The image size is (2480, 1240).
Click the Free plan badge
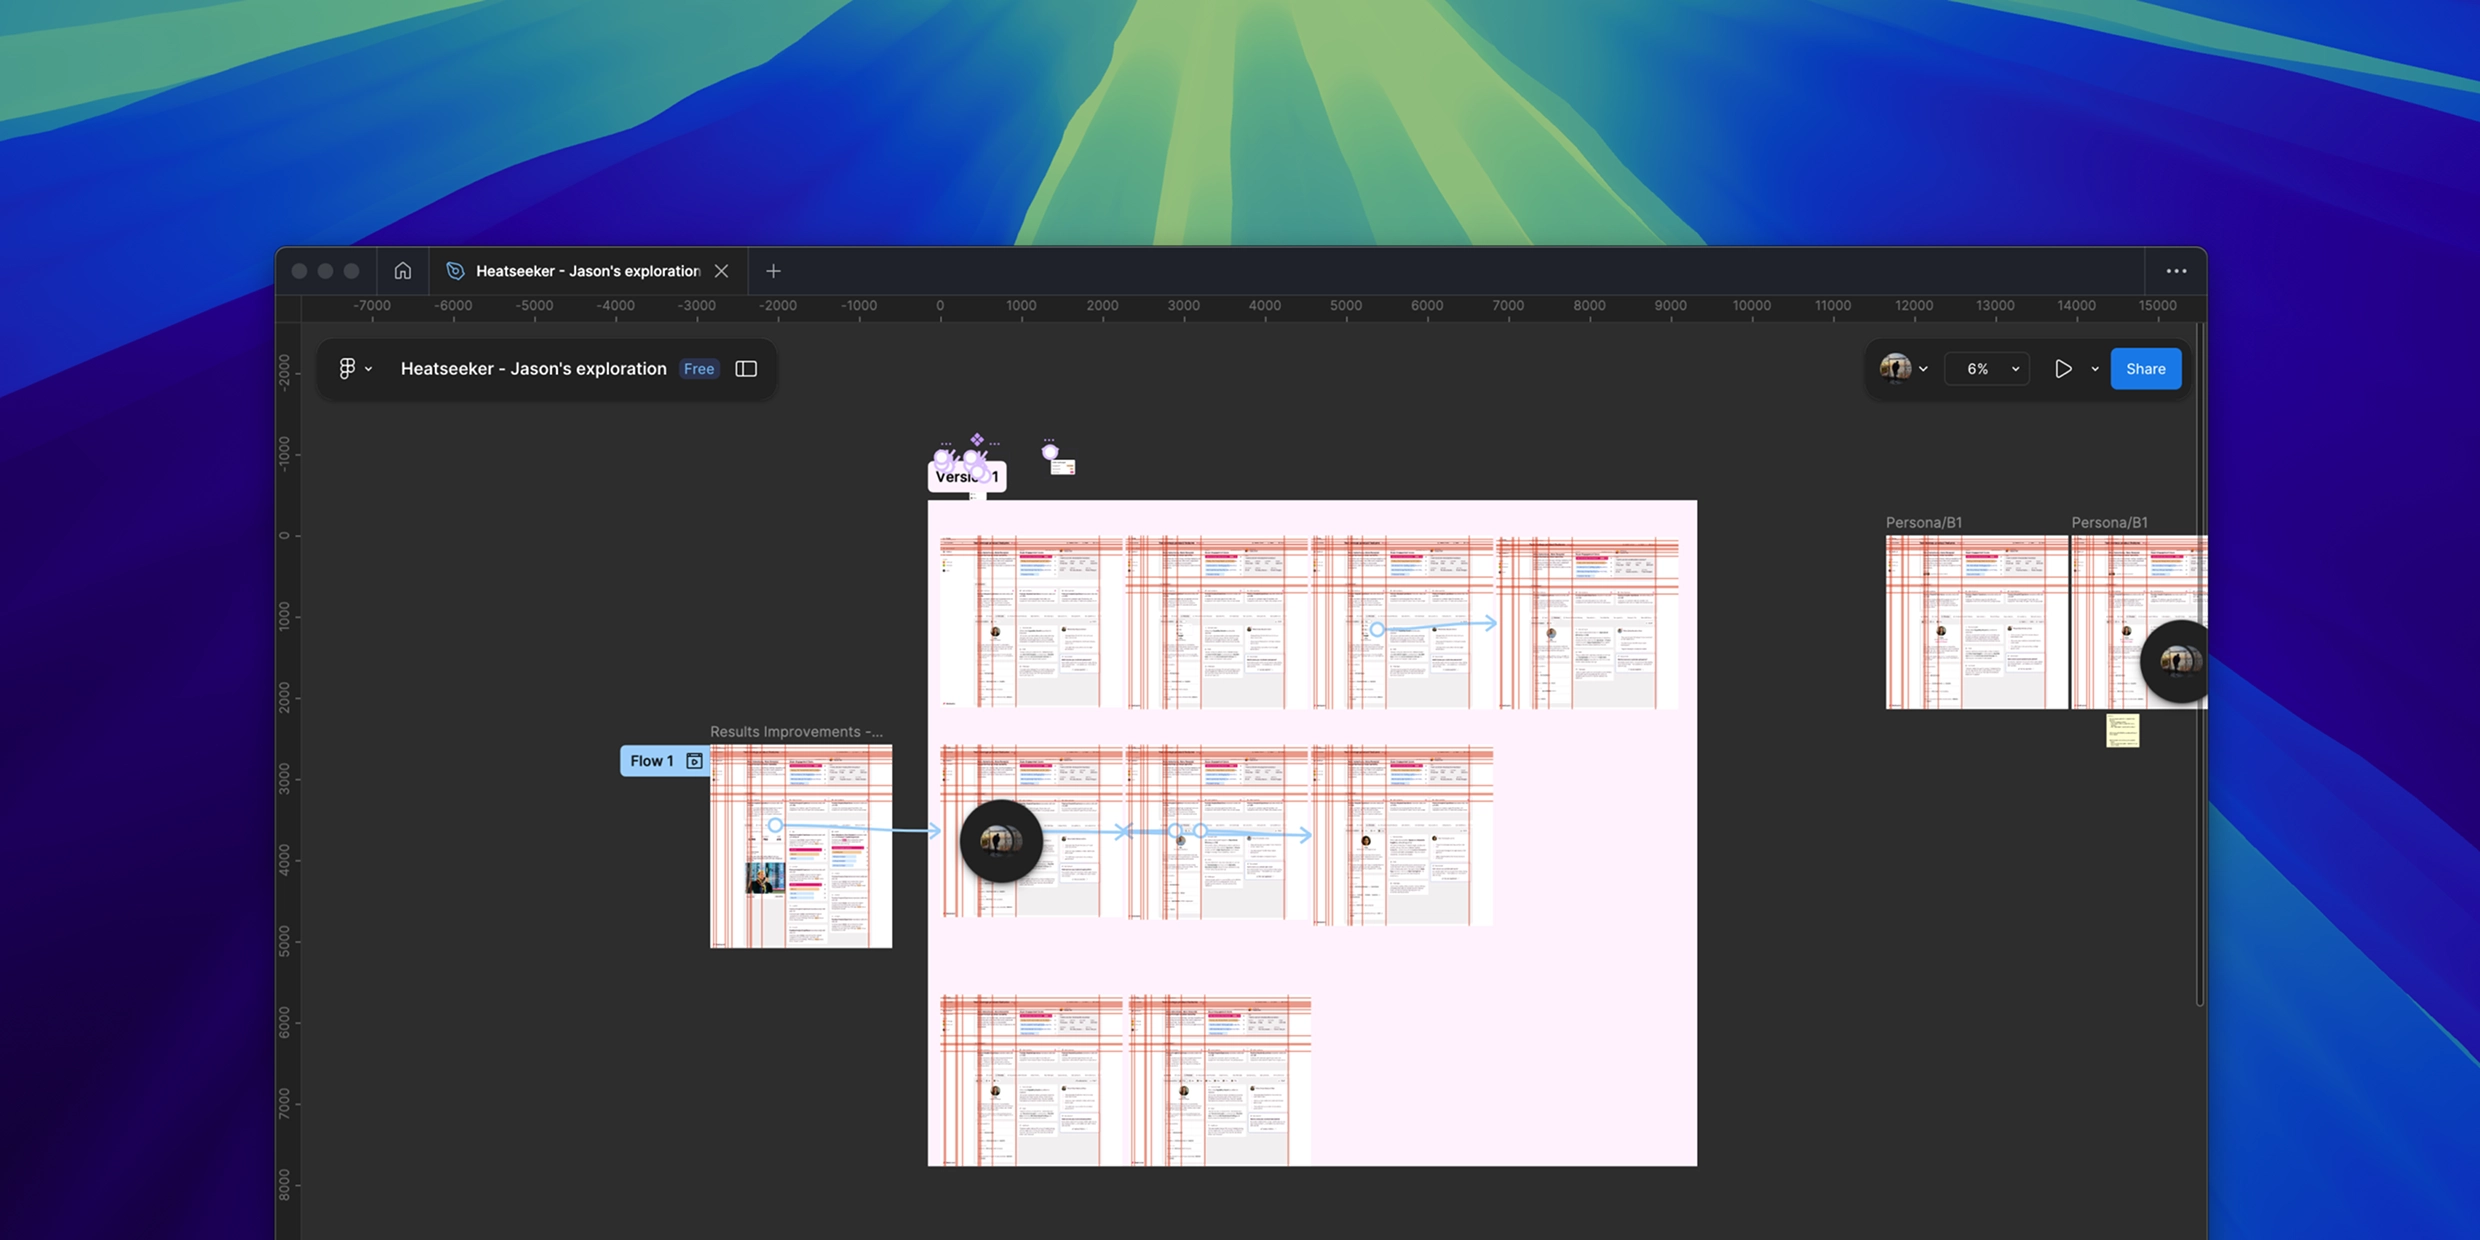pos(698,369)
